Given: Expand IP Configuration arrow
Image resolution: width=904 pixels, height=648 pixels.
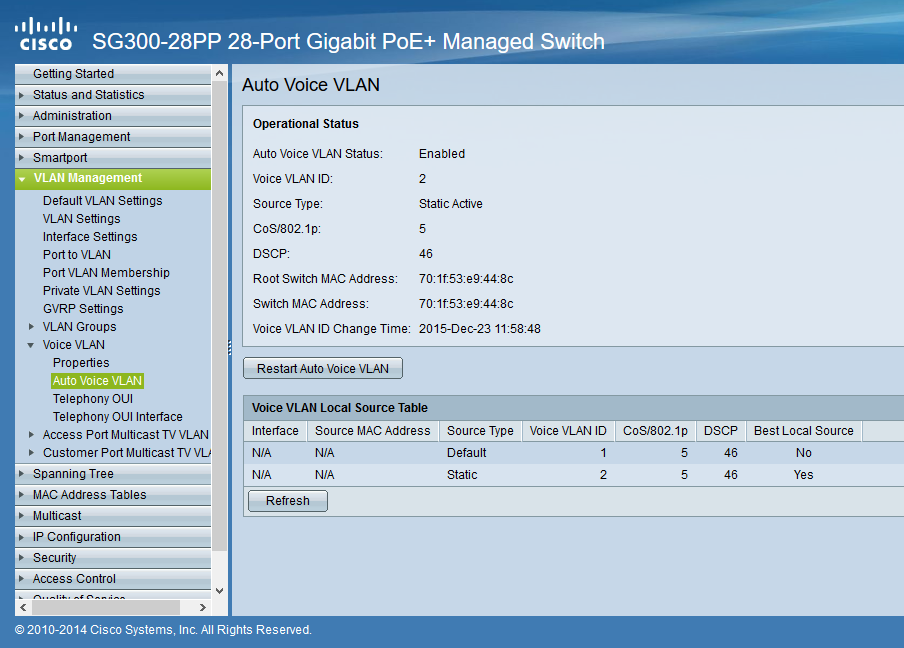Looking at the screenshot, I should click(x=21, y=537).
